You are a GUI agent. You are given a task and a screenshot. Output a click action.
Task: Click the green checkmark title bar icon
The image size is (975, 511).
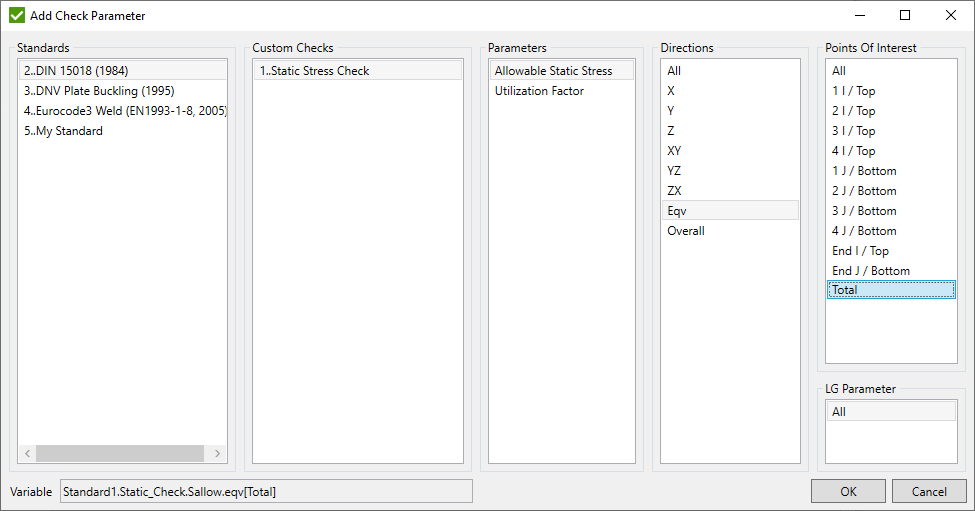pyautogui.click(x=17, y=16)
